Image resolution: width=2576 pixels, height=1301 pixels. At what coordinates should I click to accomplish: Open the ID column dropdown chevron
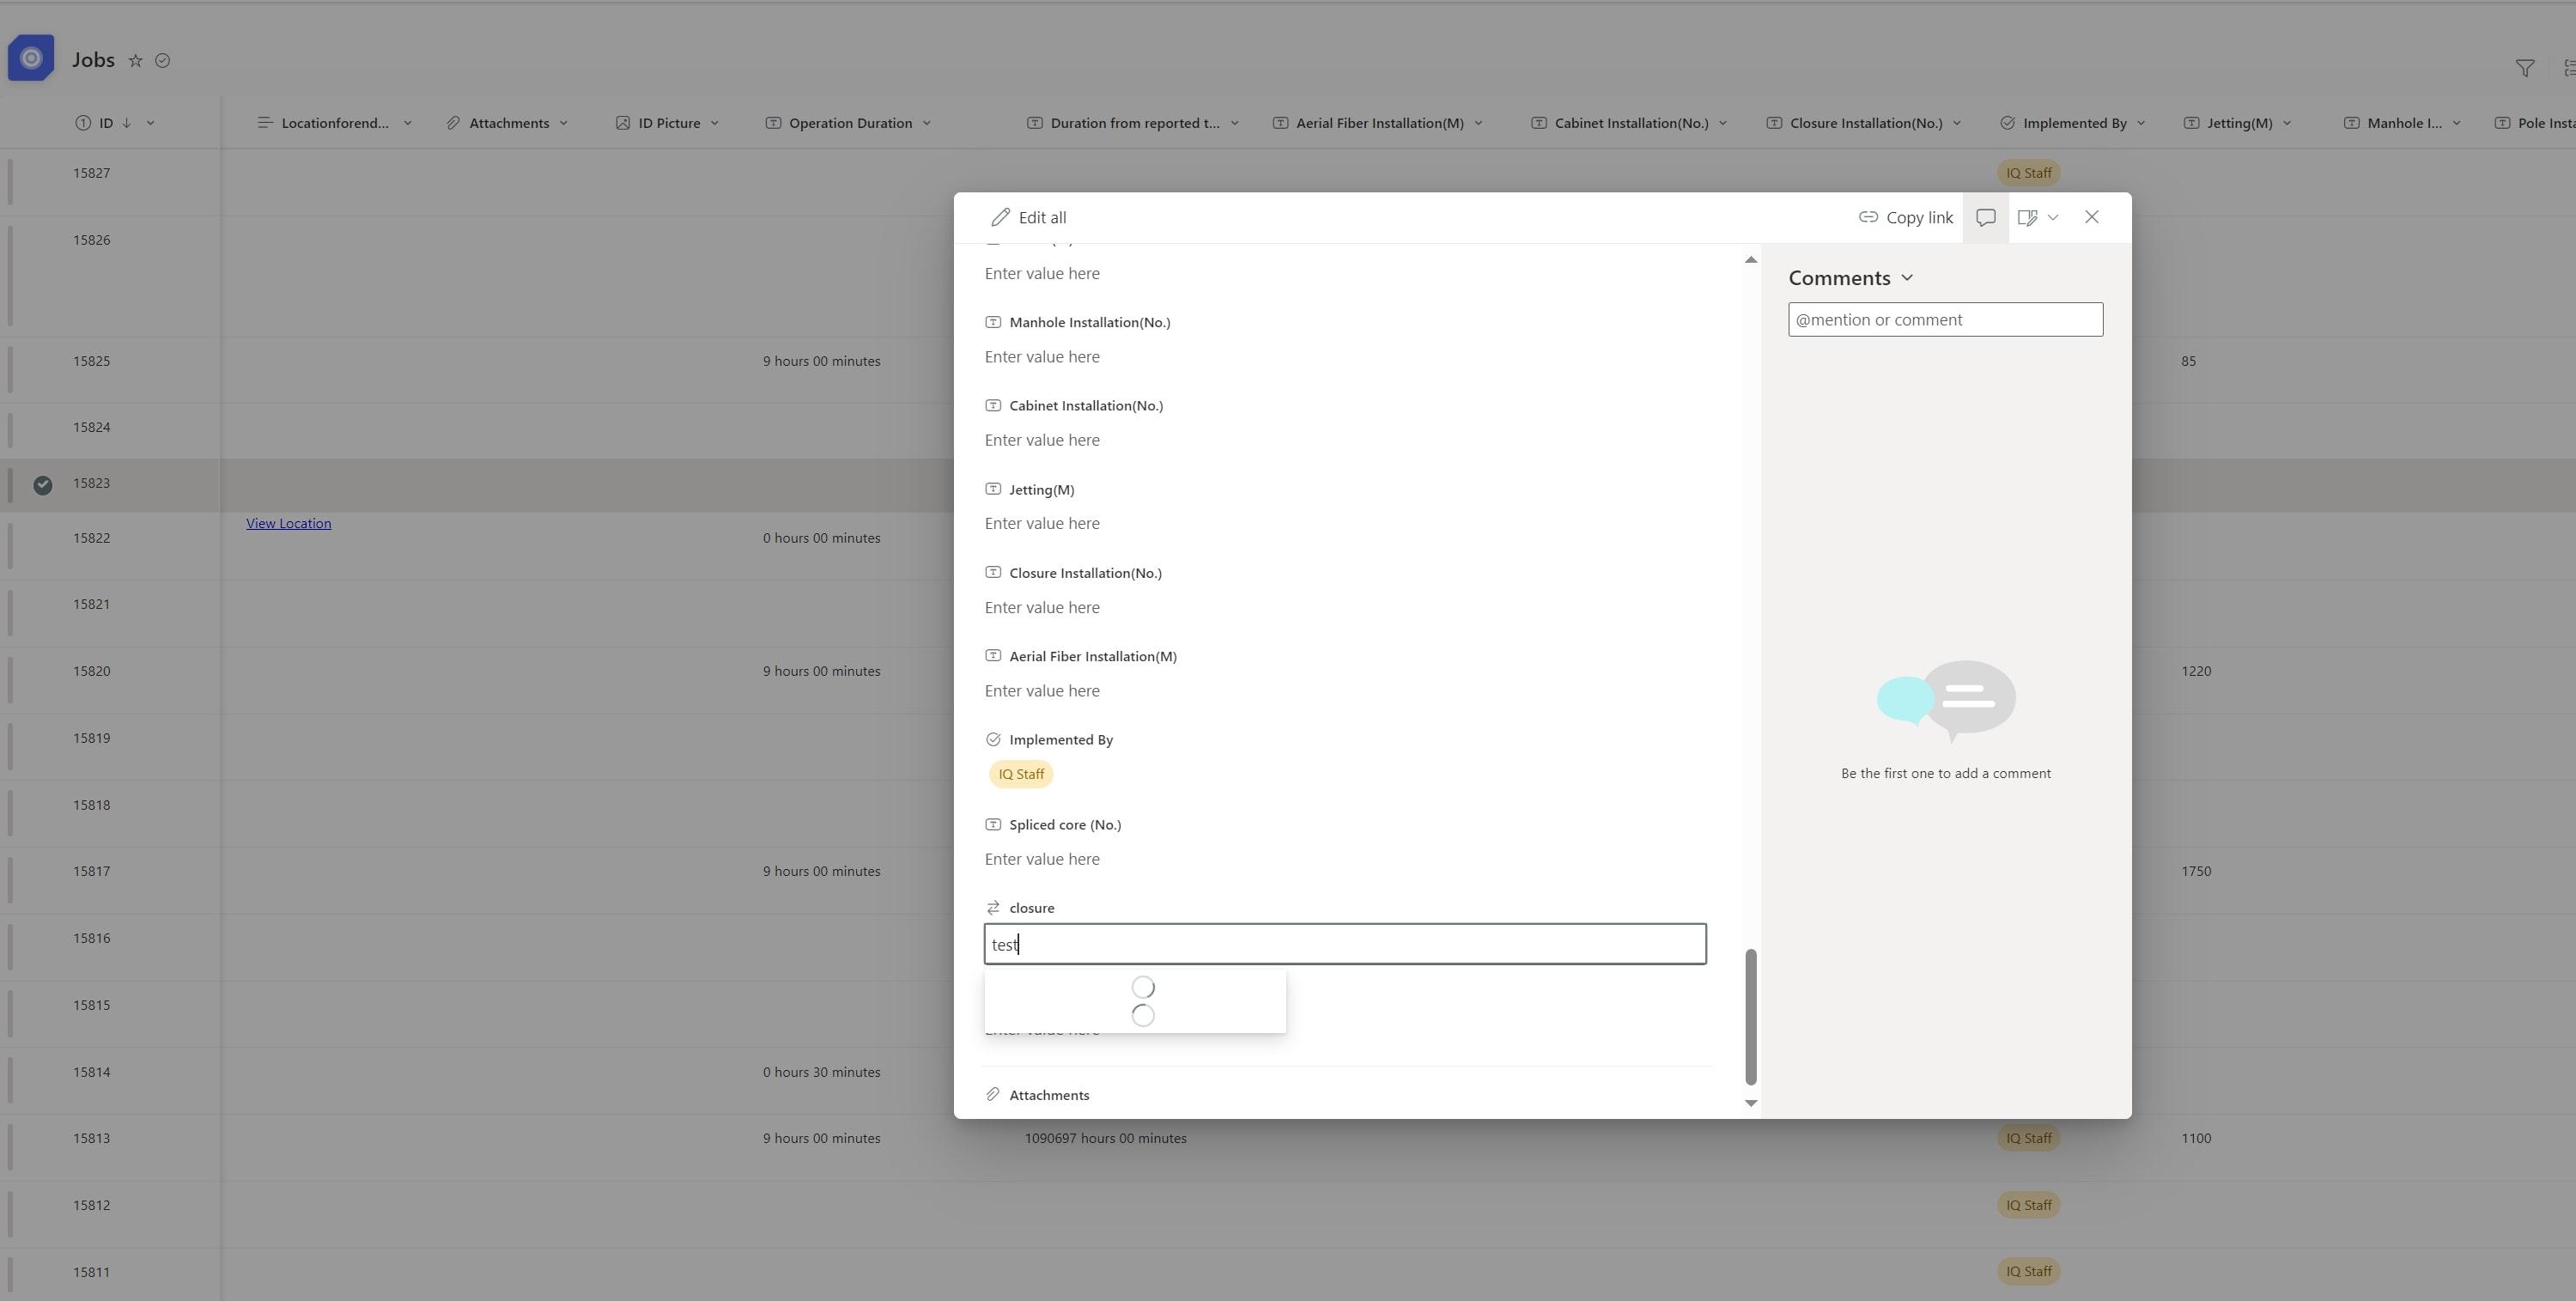[x=150, y=123]
